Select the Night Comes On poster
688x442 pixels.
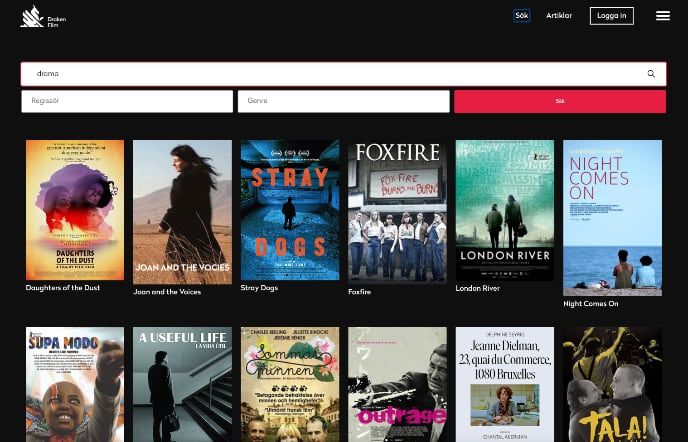point(612,217)
